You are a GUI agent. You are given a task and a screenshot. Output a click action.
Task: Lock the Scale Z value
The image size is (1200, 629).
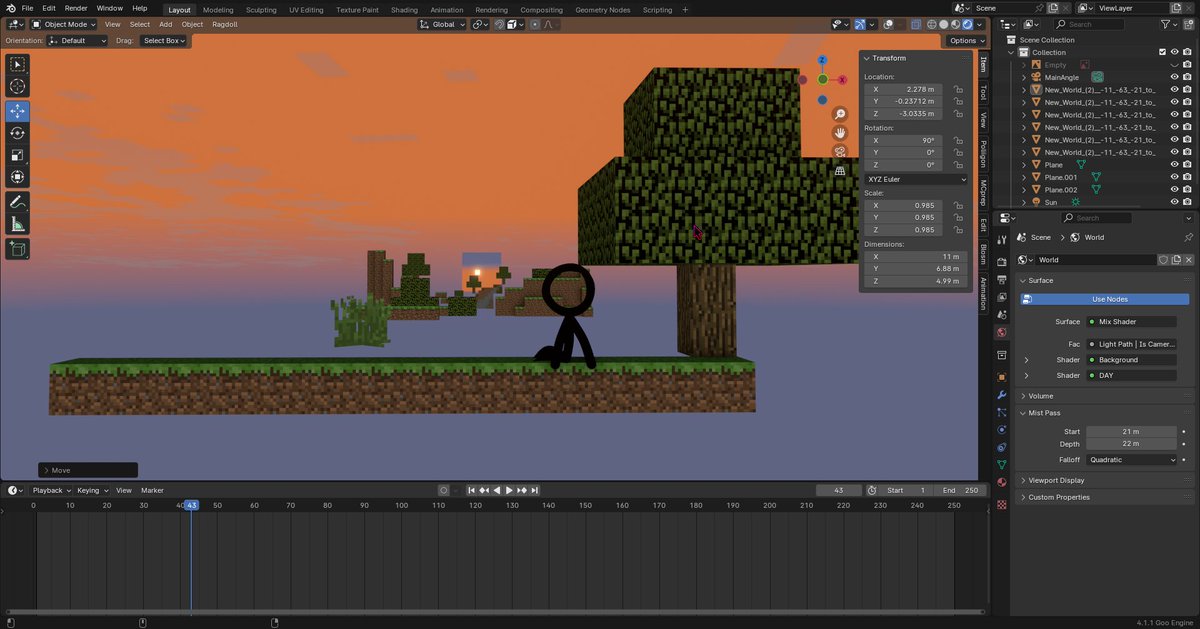(x=958, y=230)
